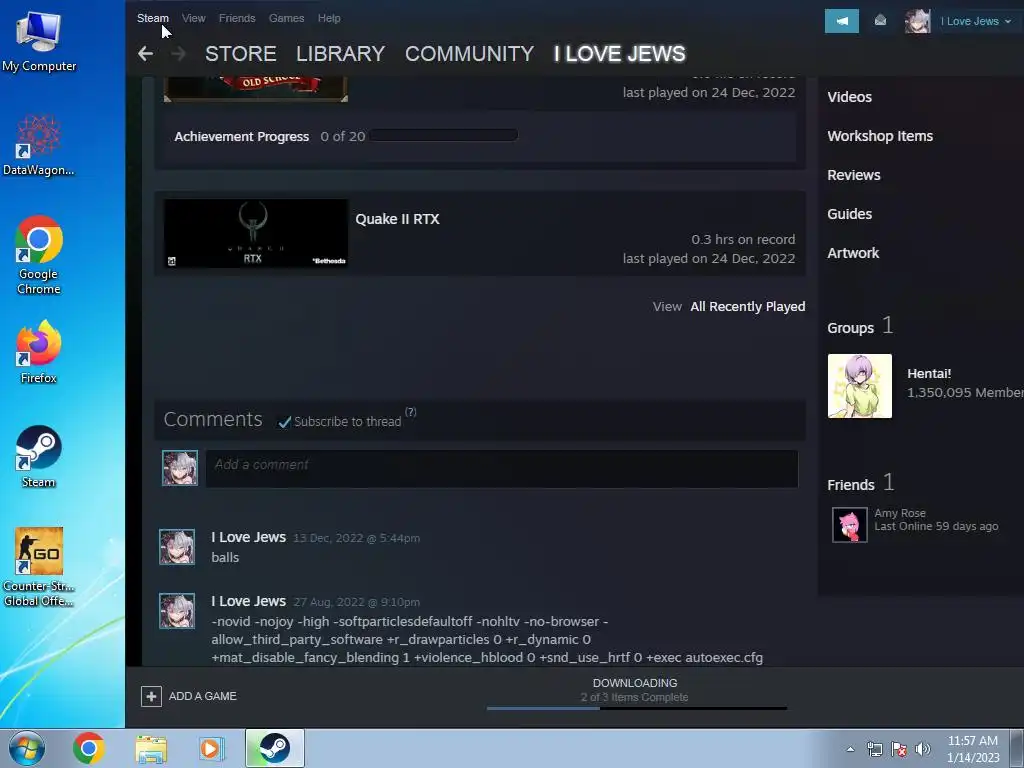Open the Groups list link
The width and height of the screenshot is (1024, 768).
coord(850,328)
